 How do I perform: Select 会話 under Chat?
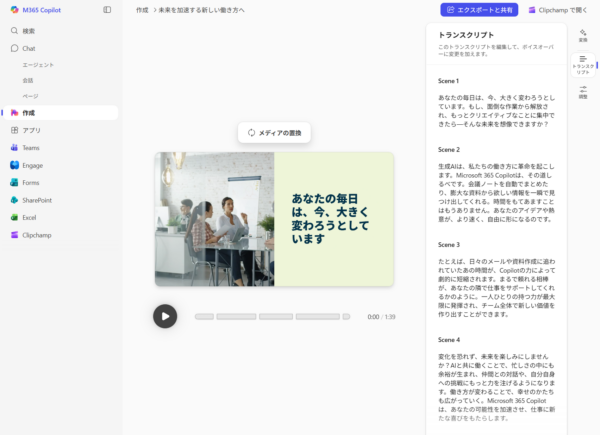pos(28,80)
